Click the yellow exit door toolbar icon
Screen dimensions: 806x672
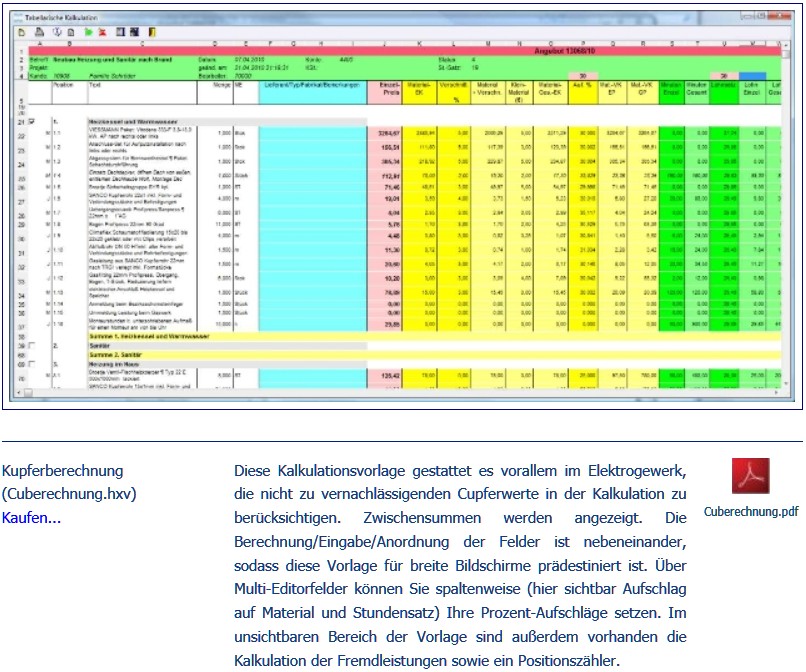click(152, 32)
